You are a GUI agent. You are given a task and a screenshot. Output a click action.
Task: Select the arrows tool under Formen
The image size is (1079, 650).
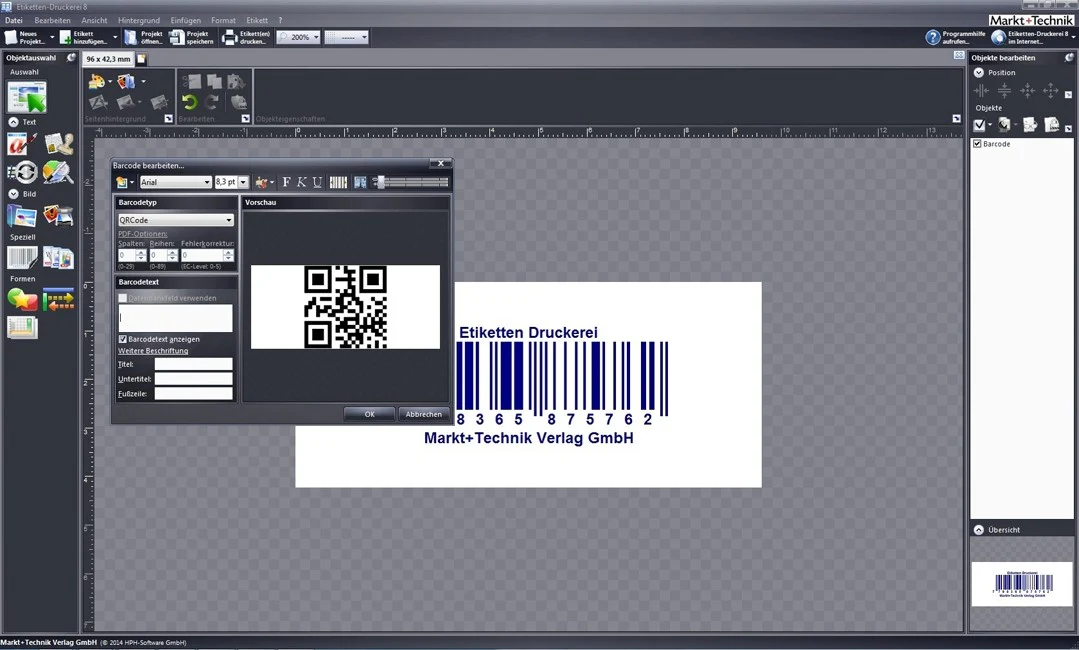58,299
